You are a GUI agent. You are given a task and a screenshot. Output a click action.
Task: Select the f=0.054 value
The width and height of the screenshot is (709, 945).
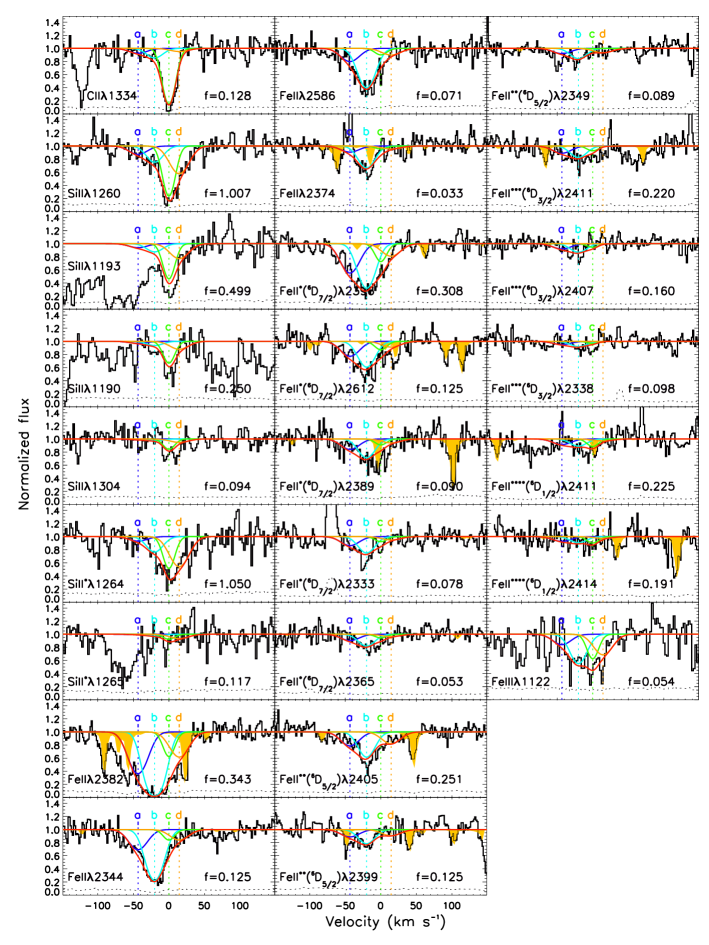pos(651,681)
